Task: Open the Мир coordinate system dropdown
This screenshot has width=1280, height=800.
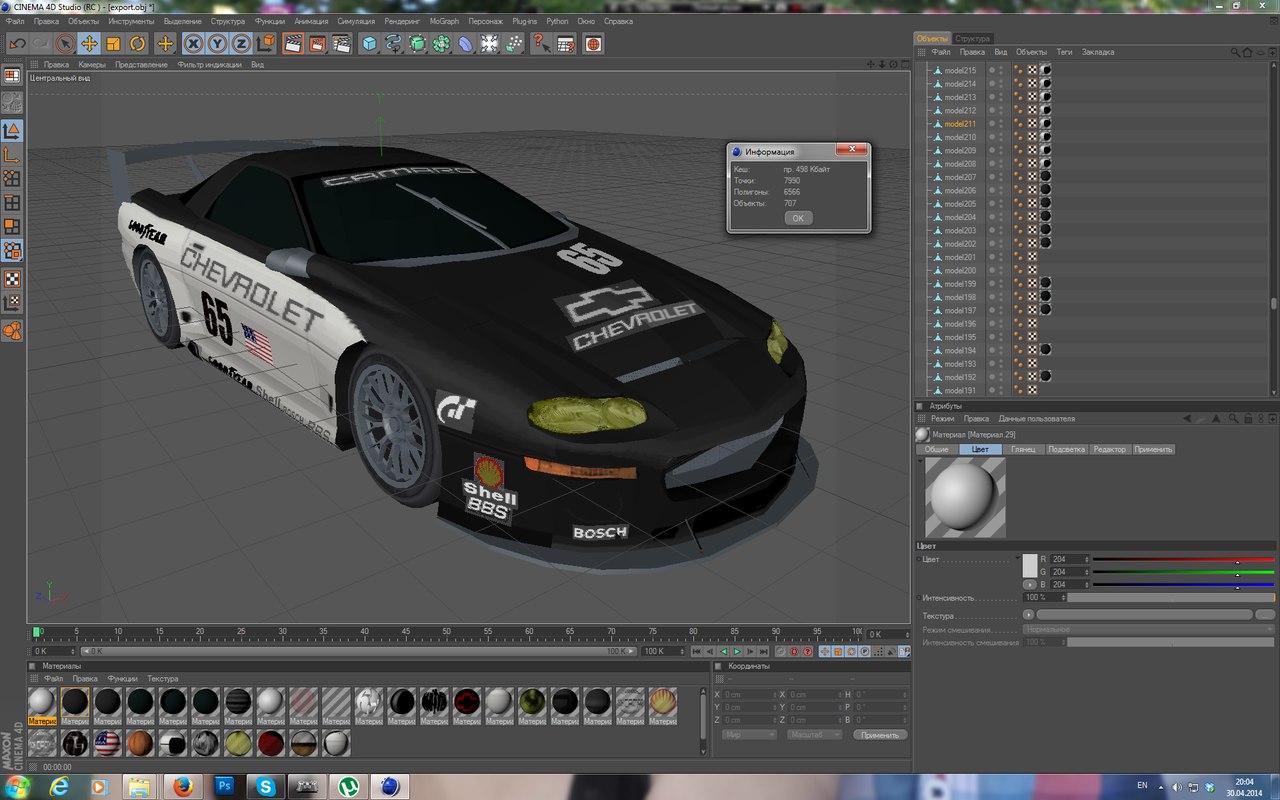Action: pos(748,735)
